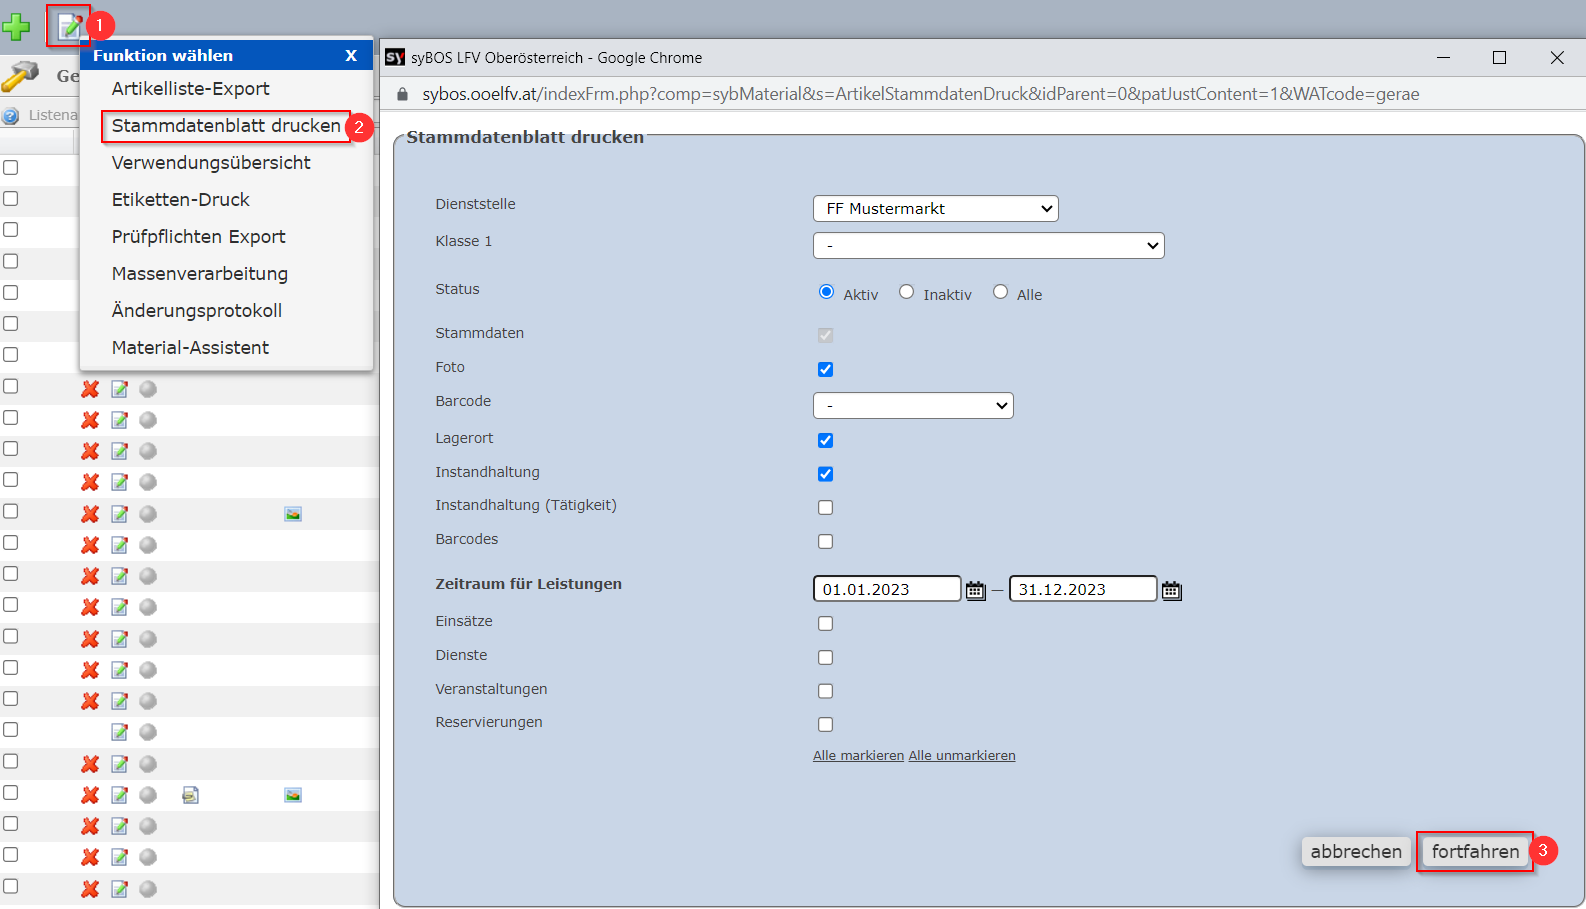The height and width of the screenshot is (909, 1586).
Task: Select Etiketten-Druck menu entry
Action: 181,200
